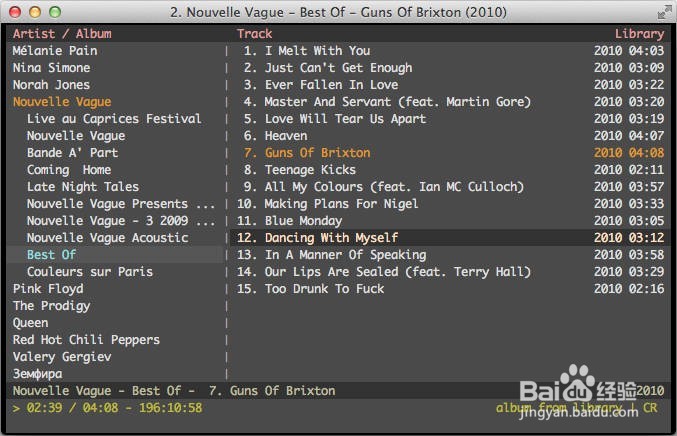Select artist Norah Jones
The height and width of the screenshot is (436, 677).
(51, 85)
